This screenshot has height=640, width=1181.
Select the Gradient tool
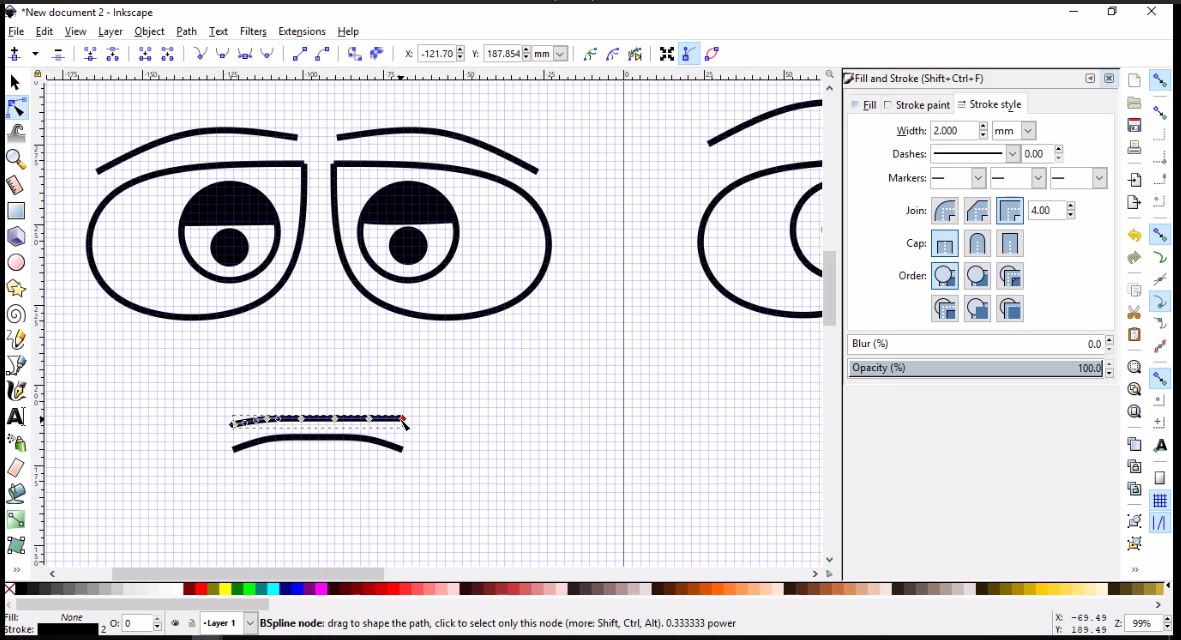[16, 520]
